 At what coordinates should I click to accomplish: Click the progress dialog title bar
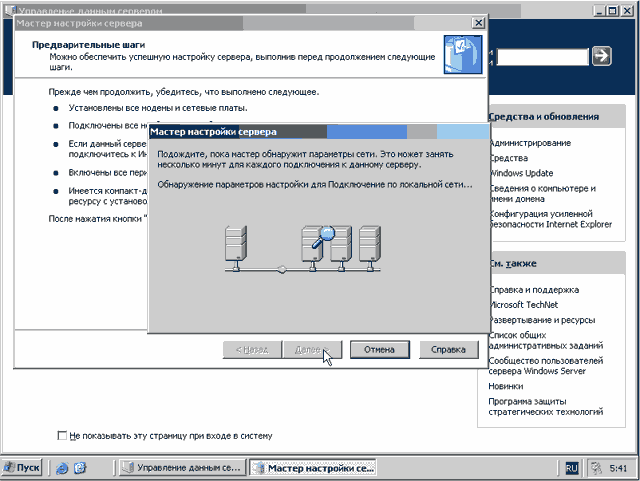318,132
